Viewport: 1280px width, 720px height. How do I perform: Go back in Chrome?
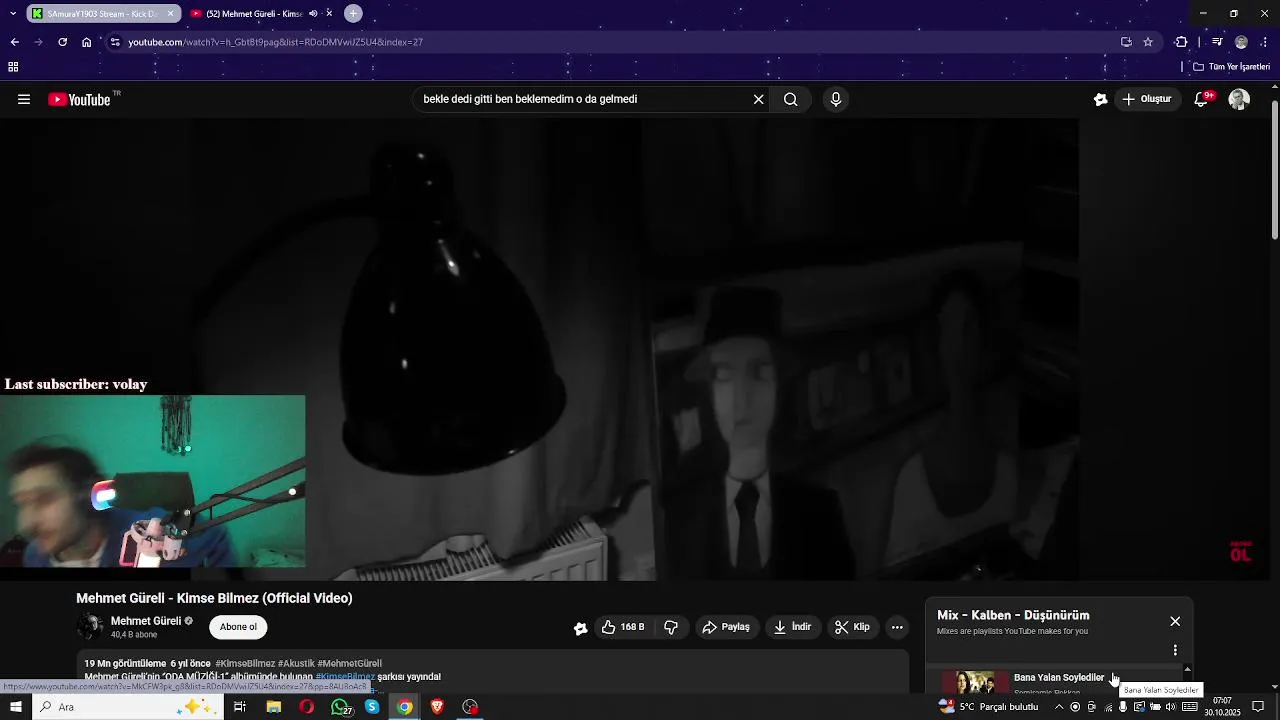coord(14,42)
